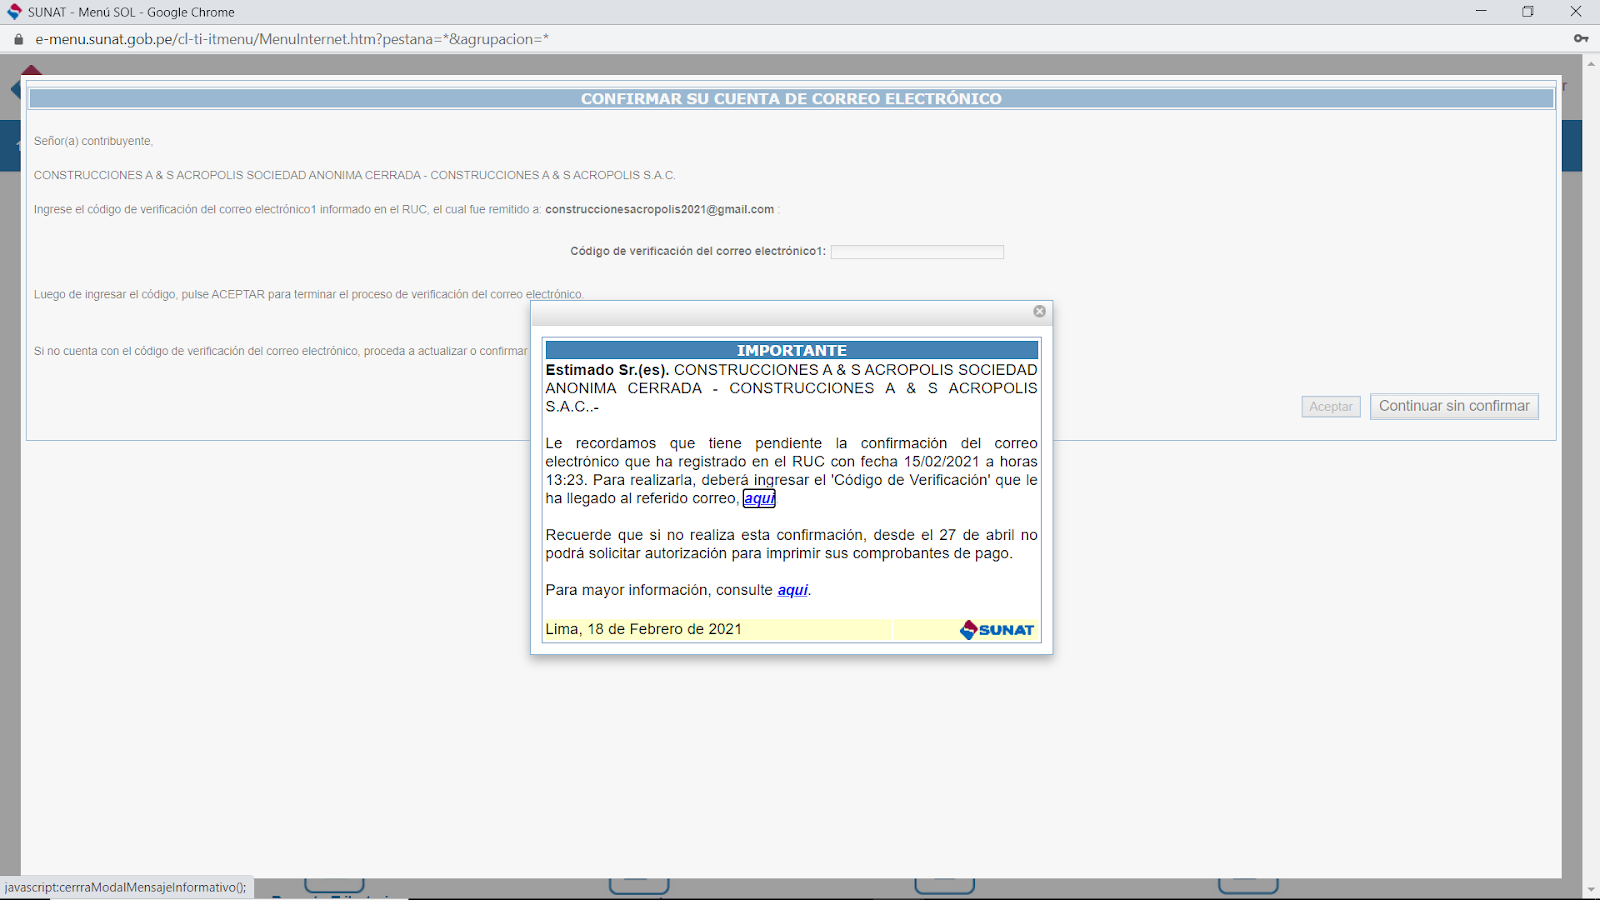This screenshot has width=1600, height=900.
Task: Click the URL in the address bar
Action: tap(292, 39)
